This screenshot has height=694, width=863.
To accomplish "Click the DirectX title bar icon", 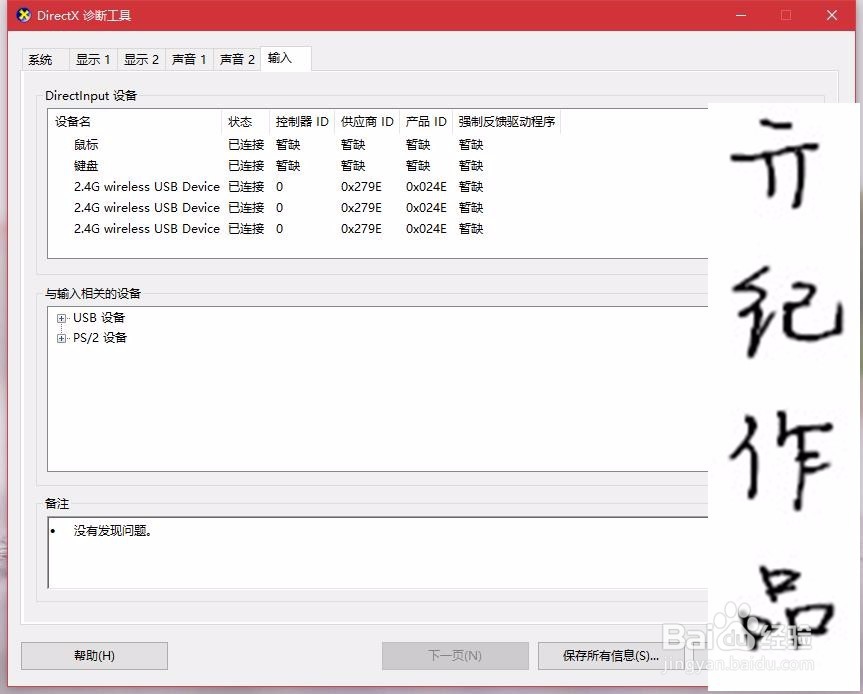I will pos(24,15).
